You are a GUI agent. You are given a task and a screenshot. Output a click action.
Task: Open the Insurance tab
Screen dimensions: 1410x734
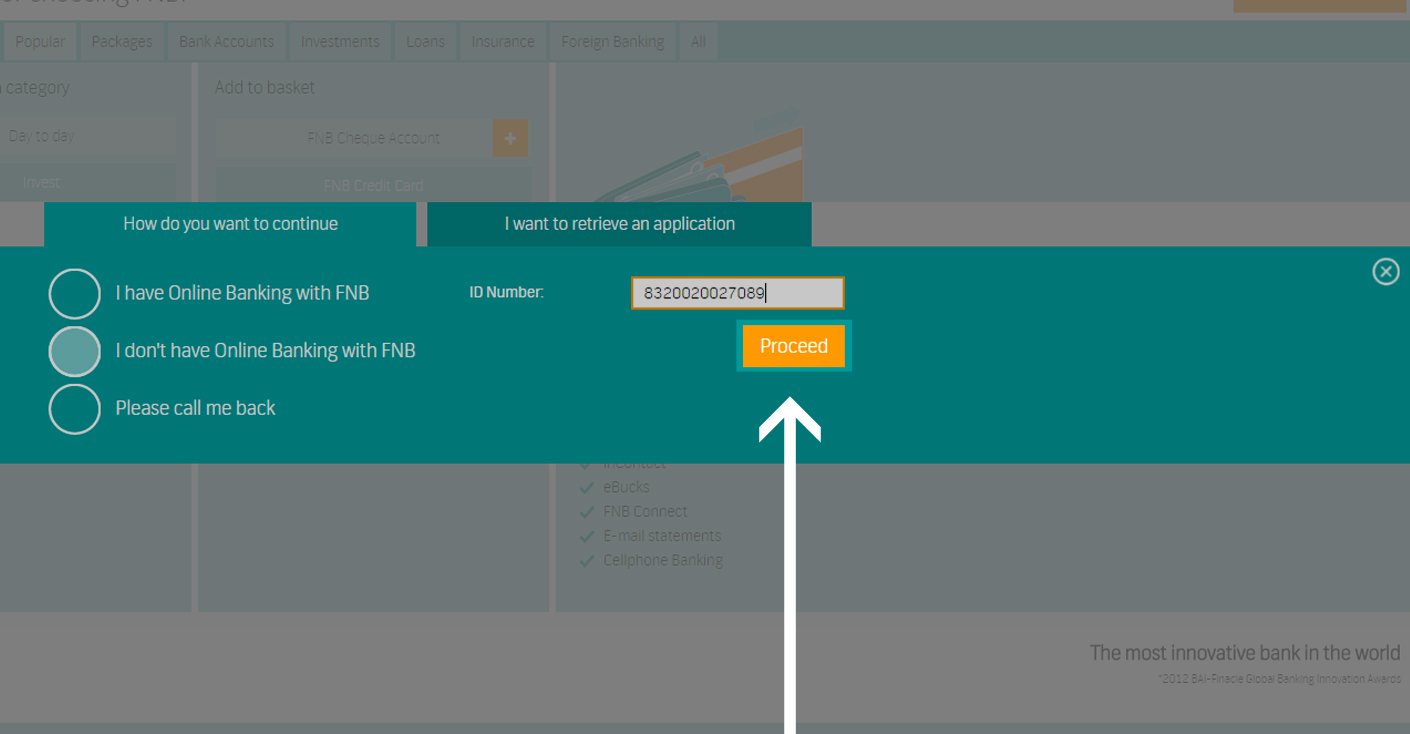[x=503, y=42]
